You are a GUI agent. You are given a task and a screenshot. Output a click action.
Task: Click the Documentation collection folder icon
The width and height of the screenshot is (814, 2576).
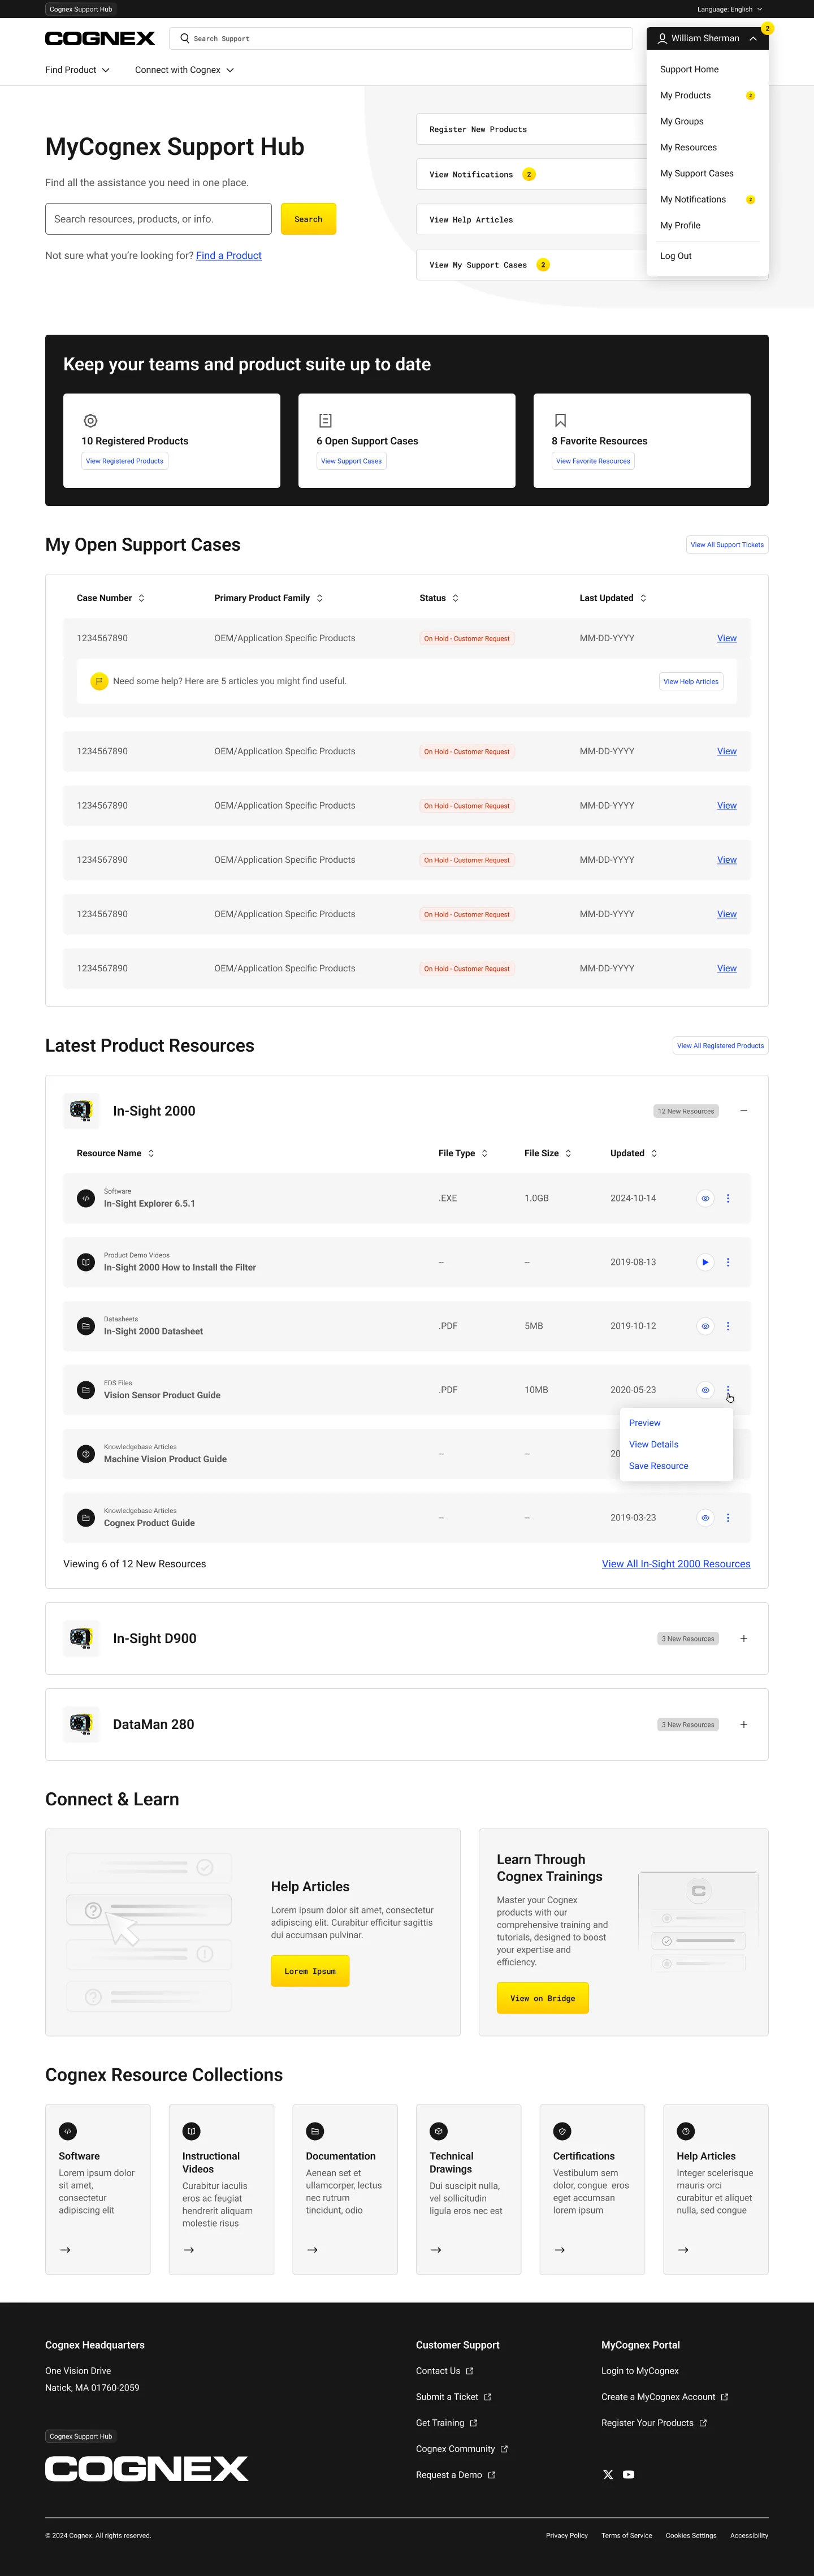(315, 2131)
